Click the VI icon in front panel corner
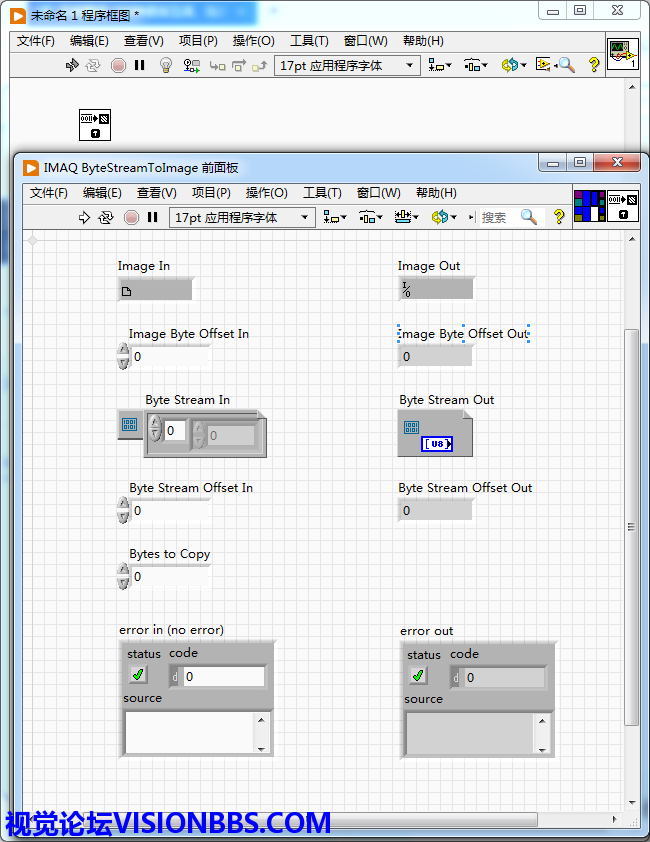This screenshot has width=650, height=842. [623, 206]
